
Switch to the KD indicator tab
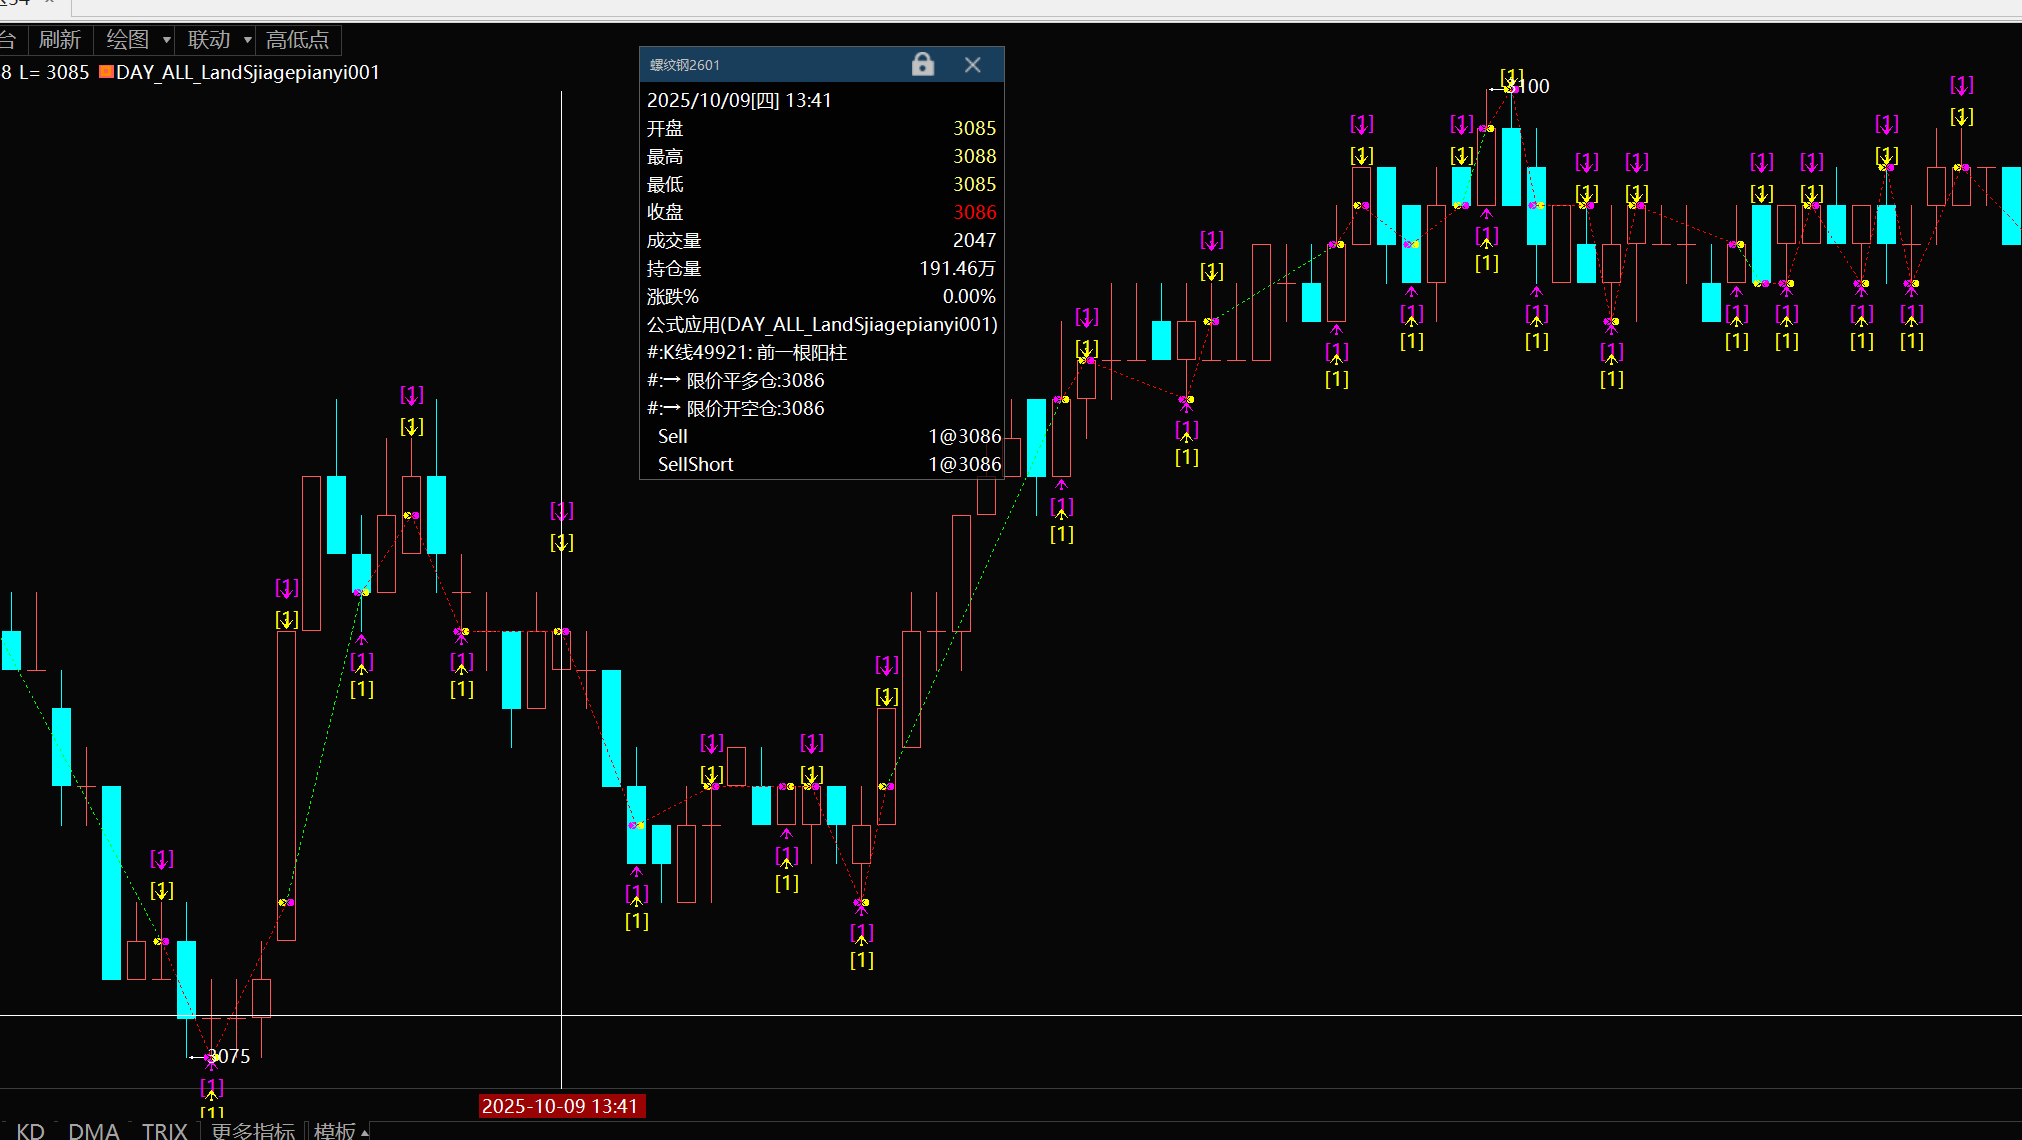30,1130
